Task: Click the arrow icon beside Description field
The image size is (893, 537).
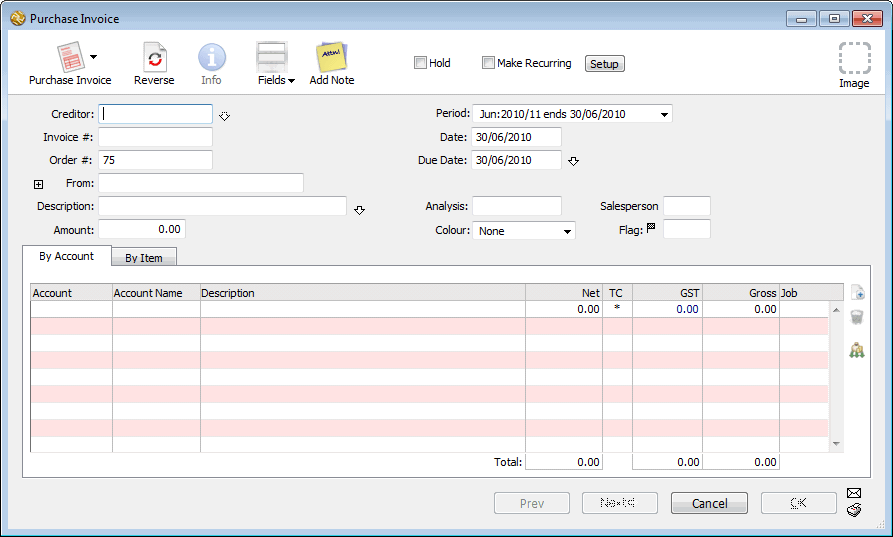Action: click(x=359, y=210)
